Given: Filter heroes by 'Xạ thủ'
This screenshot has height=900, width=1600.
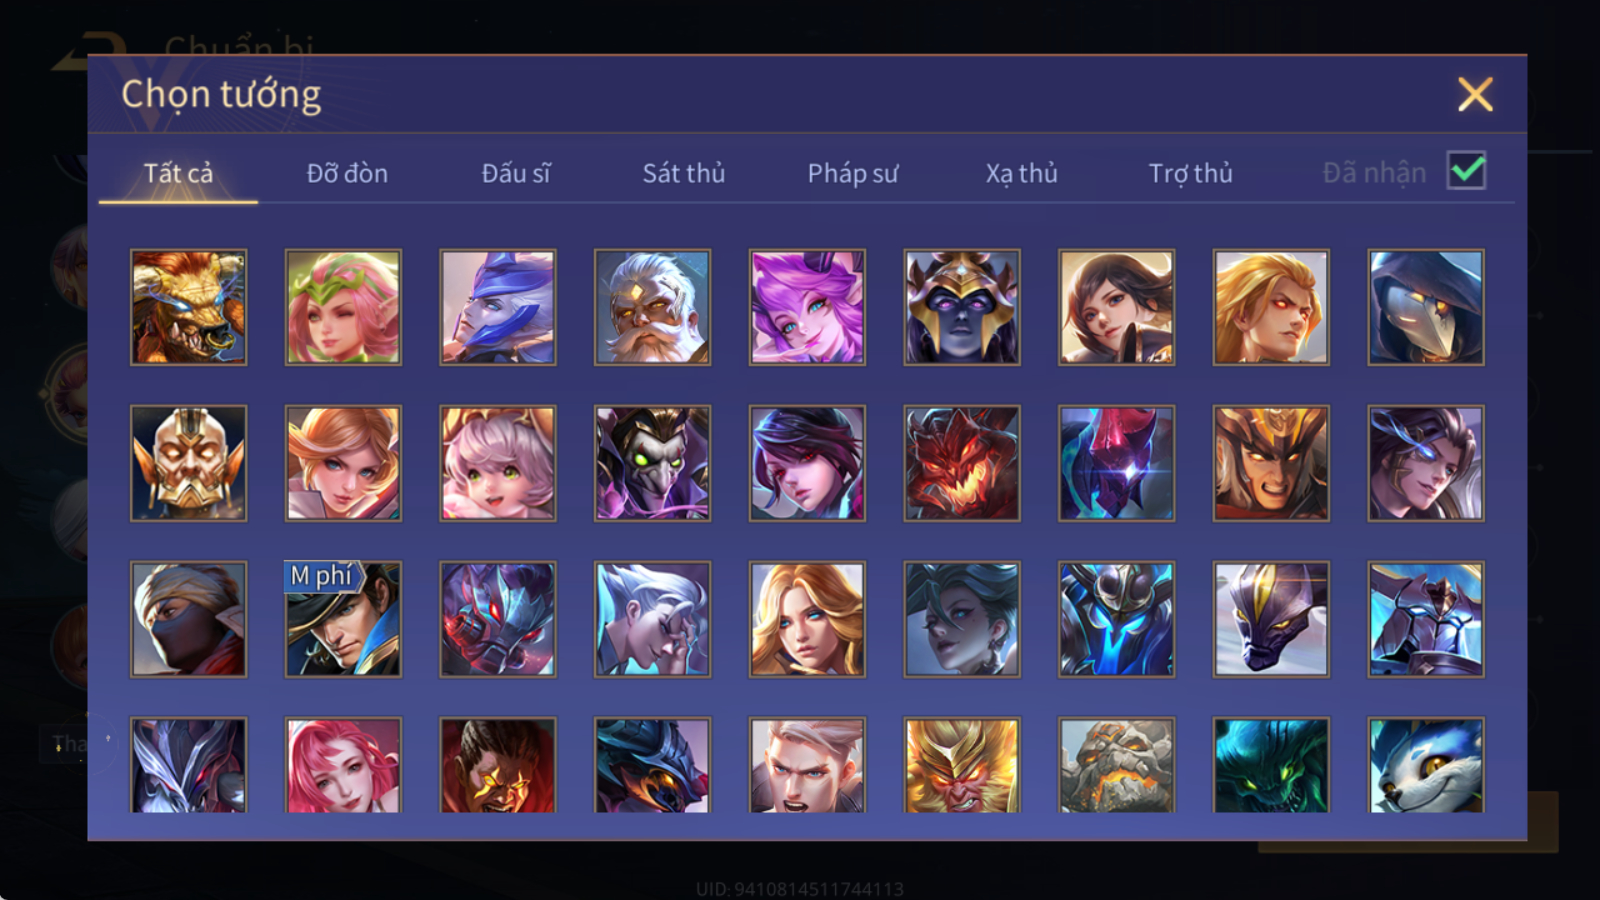Looking at the screenshot, I should 1021,173.
